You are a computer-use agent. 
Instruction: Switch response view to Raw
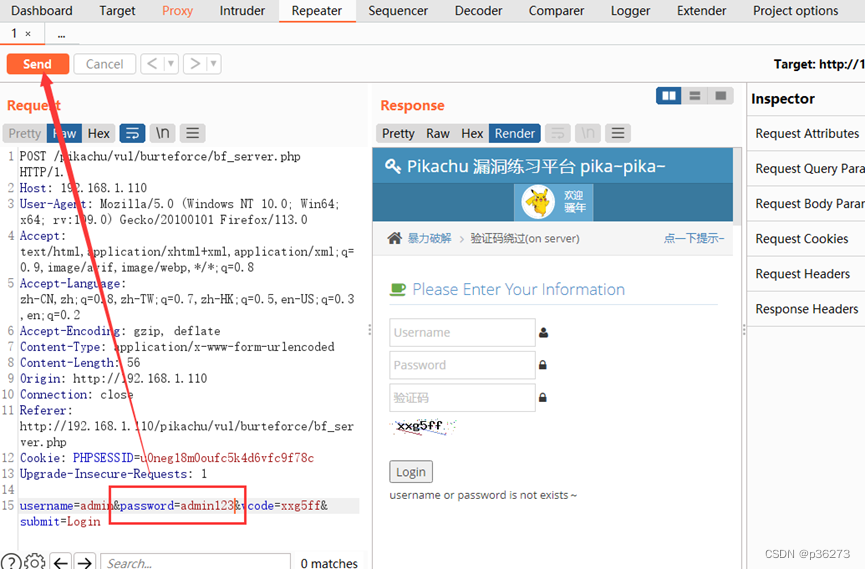click(438, 134)
